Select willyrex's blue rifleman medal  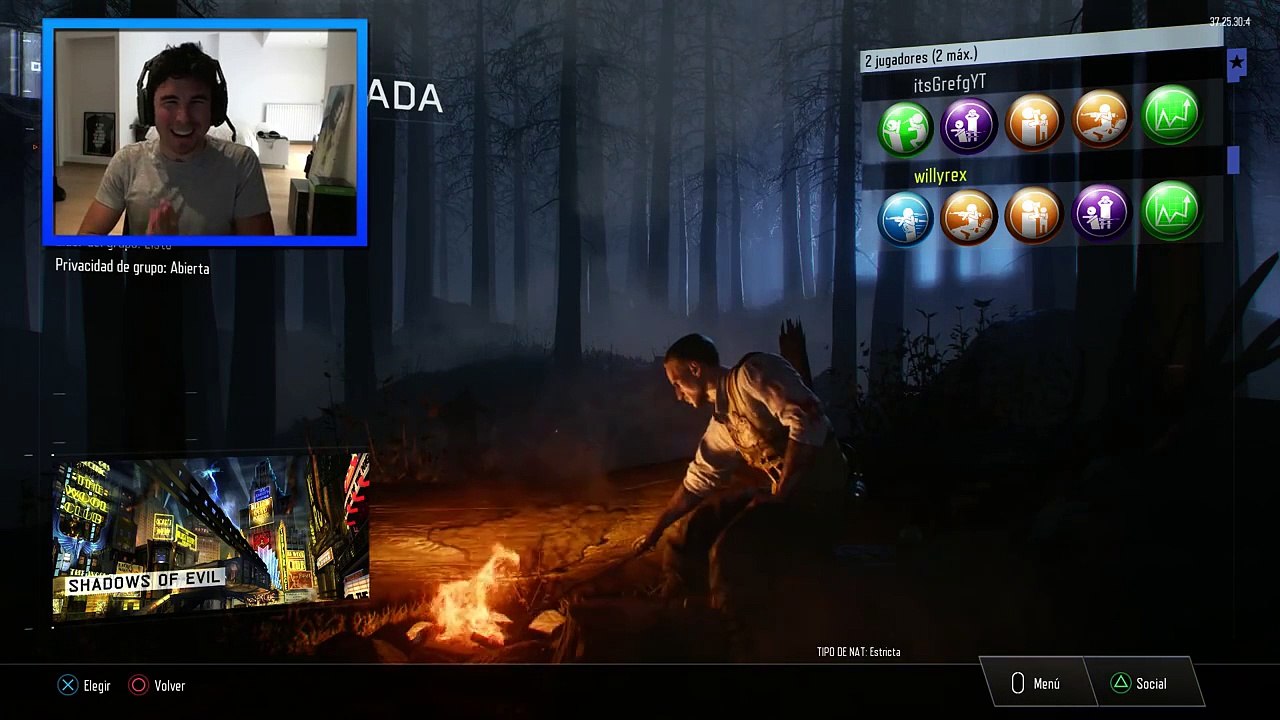tap(905, 218)
